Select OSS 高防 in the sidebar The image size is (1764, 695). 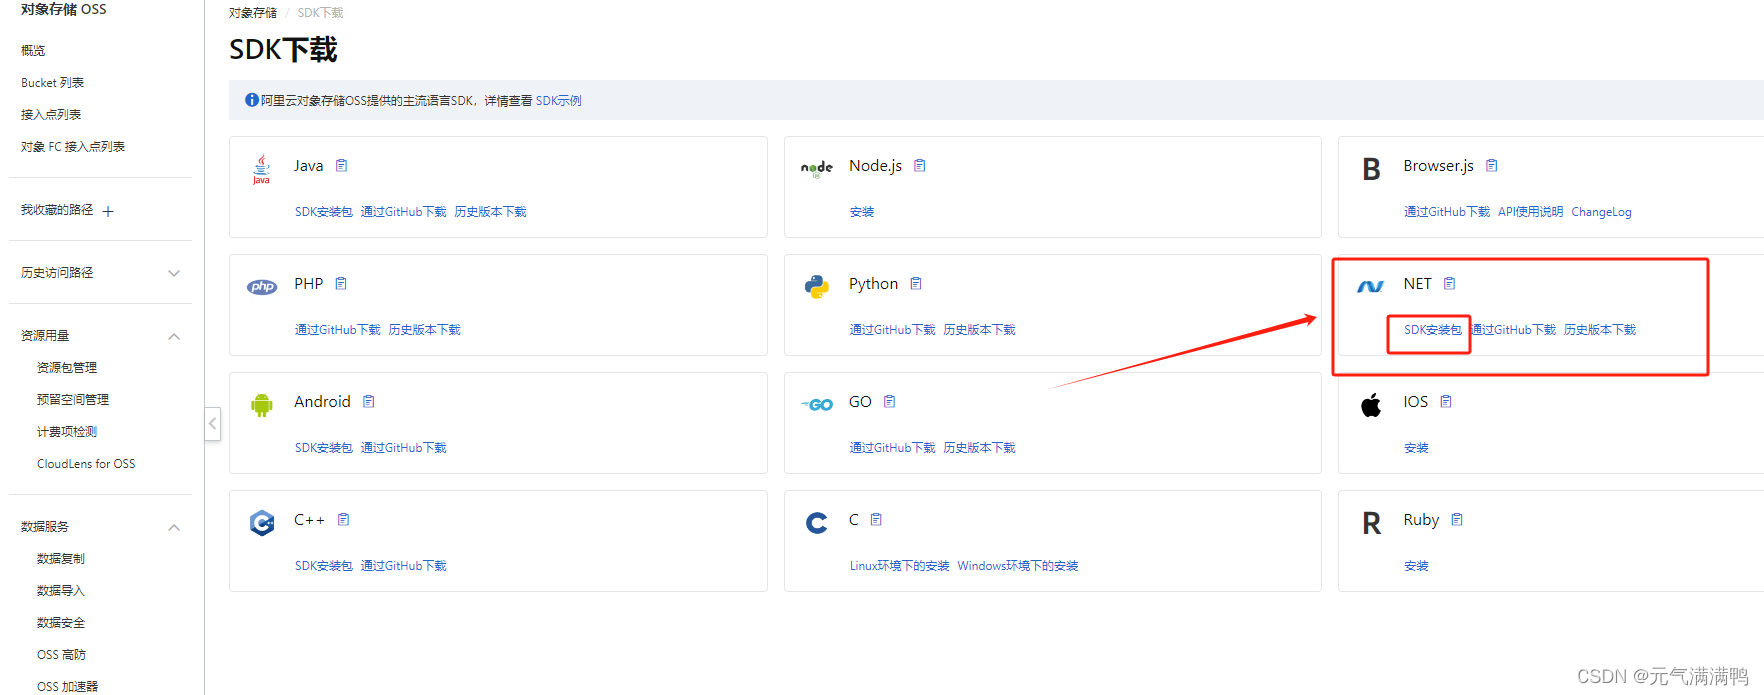(61, 655)
